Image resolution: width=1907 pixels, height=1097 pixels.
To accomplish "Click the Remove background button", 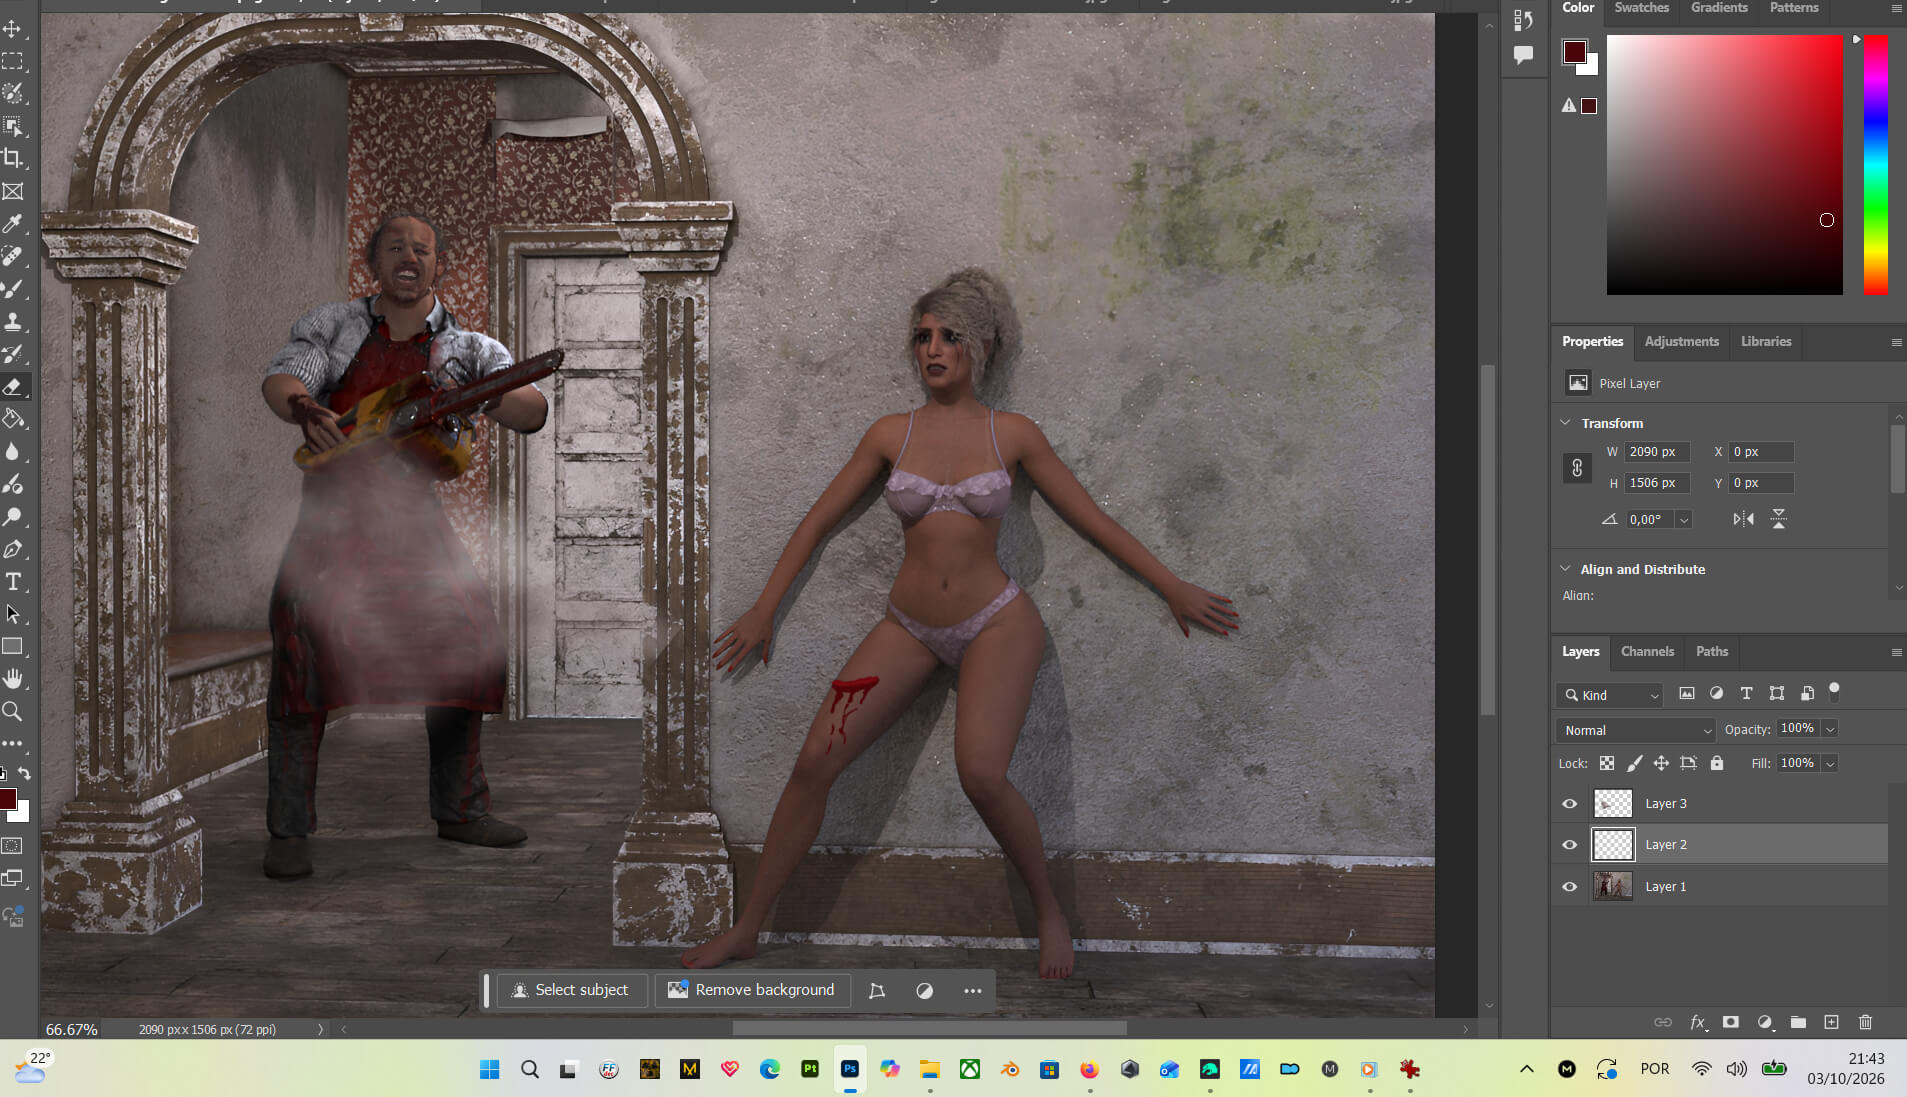I will pyautogui.click(x=751, y=990).
